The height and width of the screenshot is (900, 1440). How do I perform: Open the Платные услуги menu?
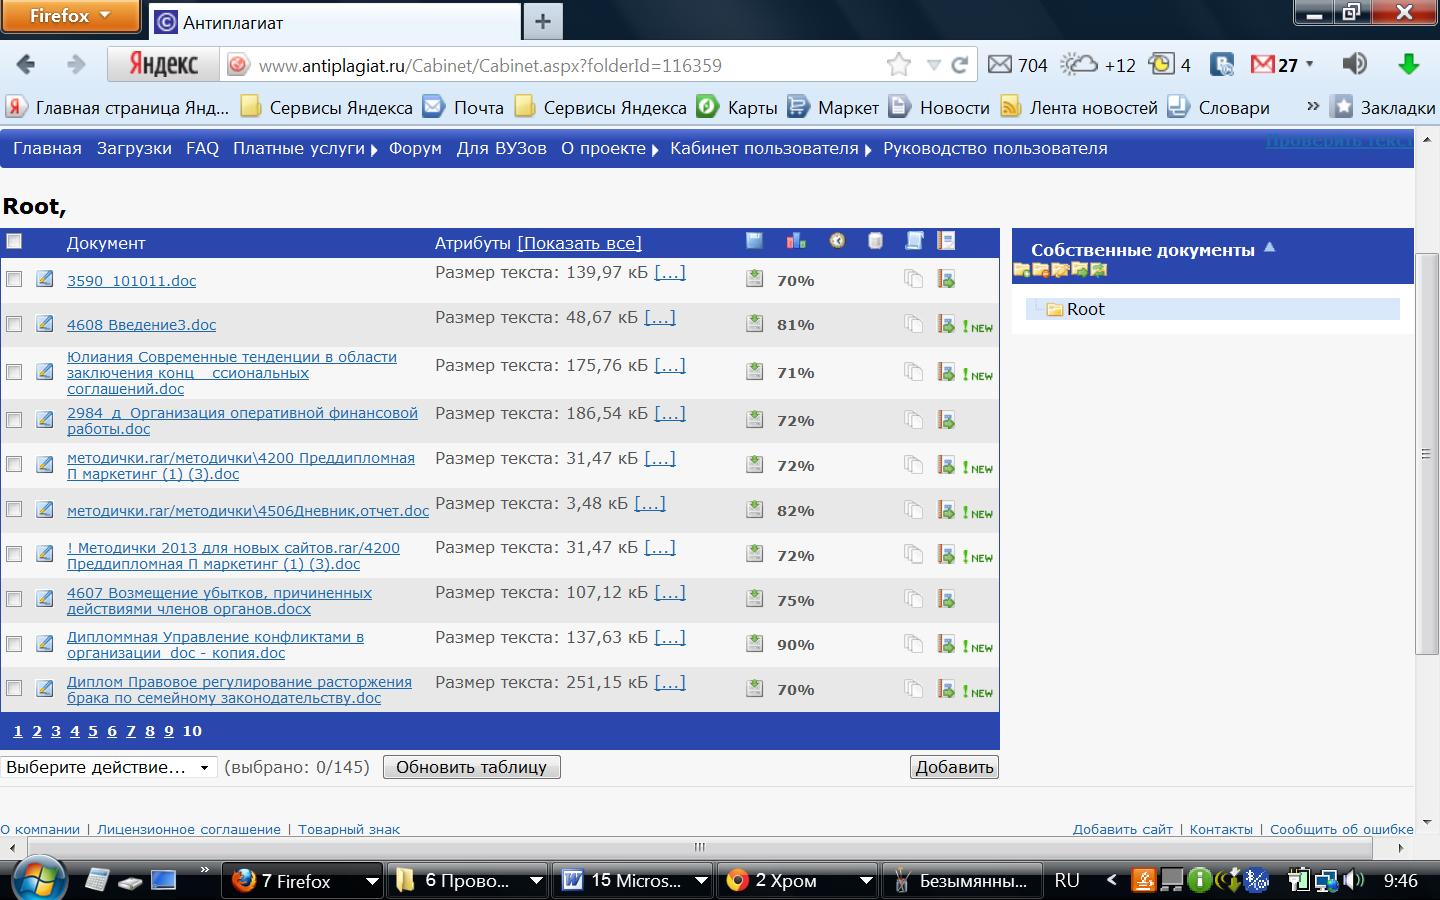point(304,148)
